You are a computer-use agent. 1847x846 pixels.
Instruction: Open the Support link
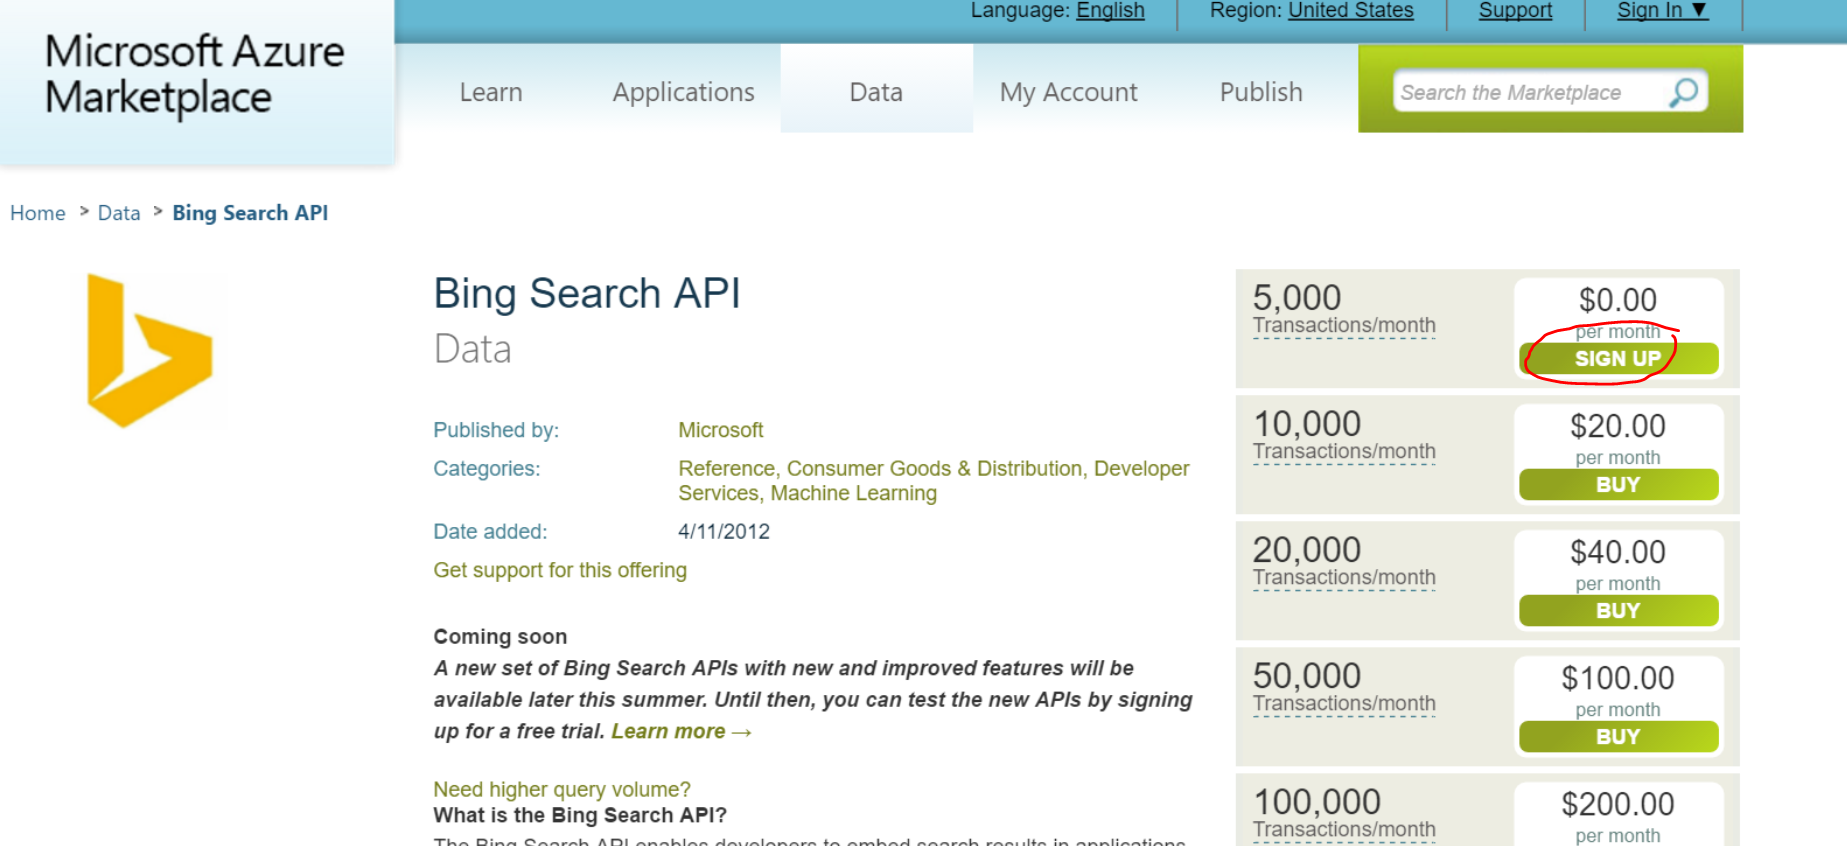pyautogui.click(x=1515, y=10)
